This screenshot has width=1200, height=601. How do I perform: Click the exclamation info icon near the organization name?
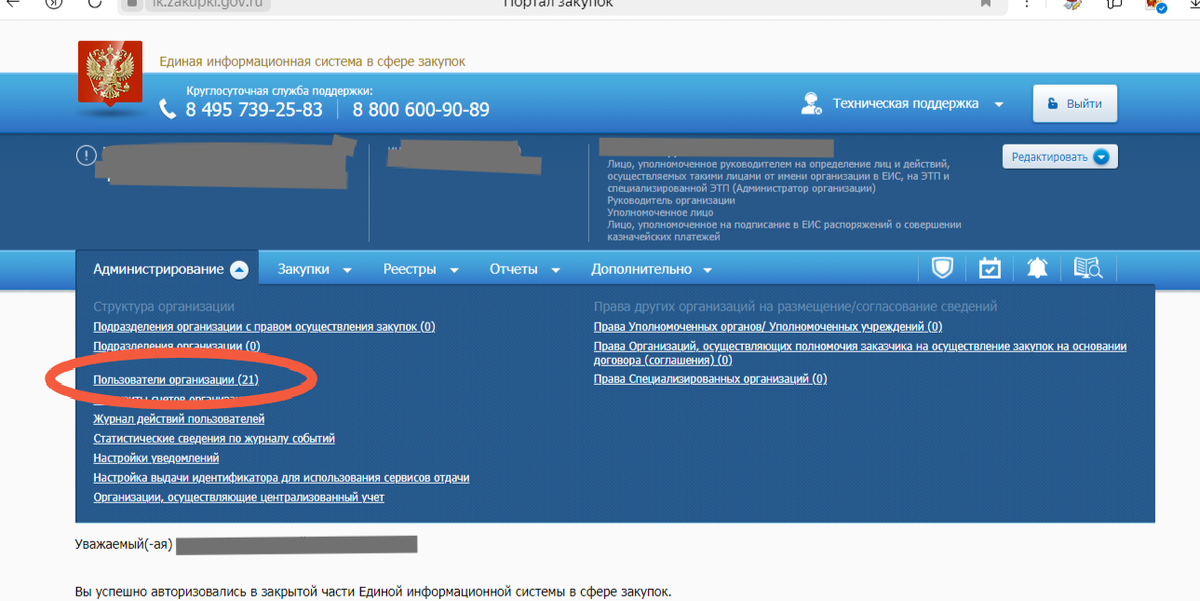(86, 155)
